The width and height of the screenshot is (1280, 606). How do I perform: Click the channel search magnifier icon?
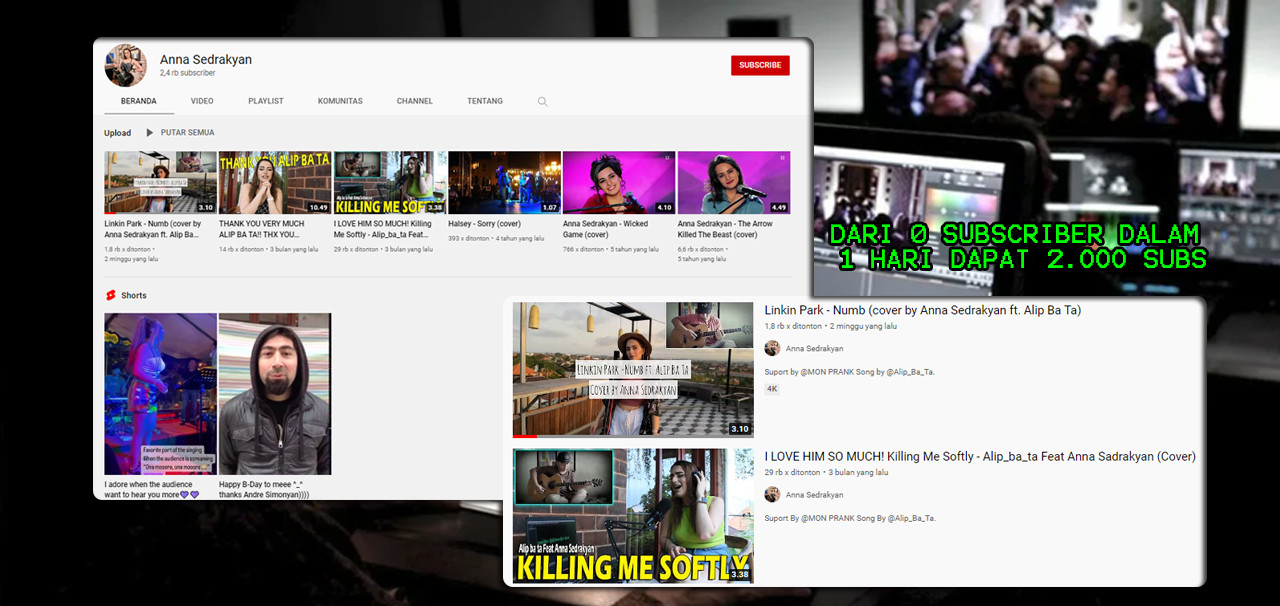pyautogui.click(x=543, y=101)
